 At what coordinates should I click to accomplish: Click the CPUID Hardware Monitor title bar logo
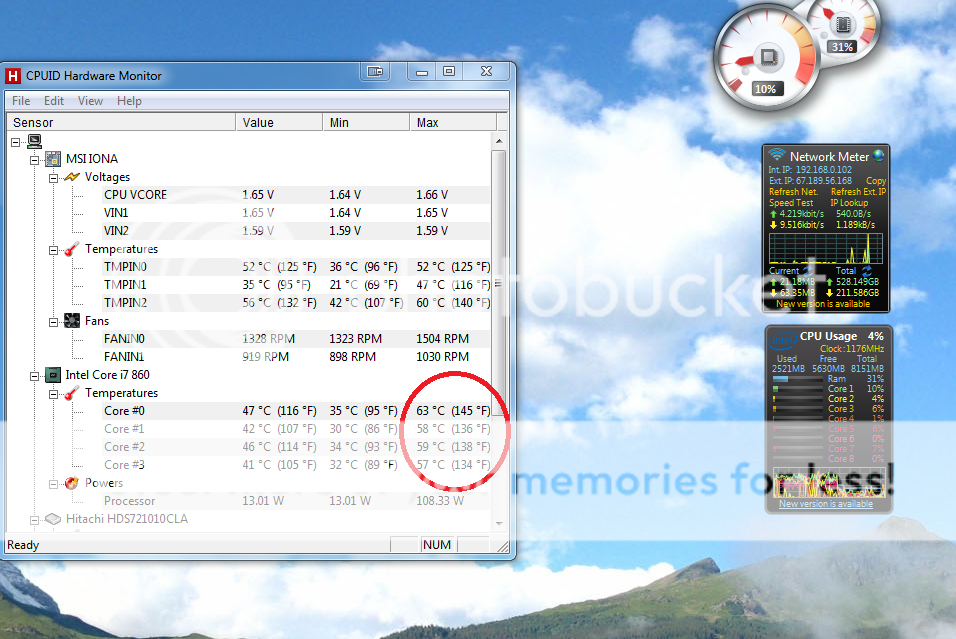coord(11,75)
